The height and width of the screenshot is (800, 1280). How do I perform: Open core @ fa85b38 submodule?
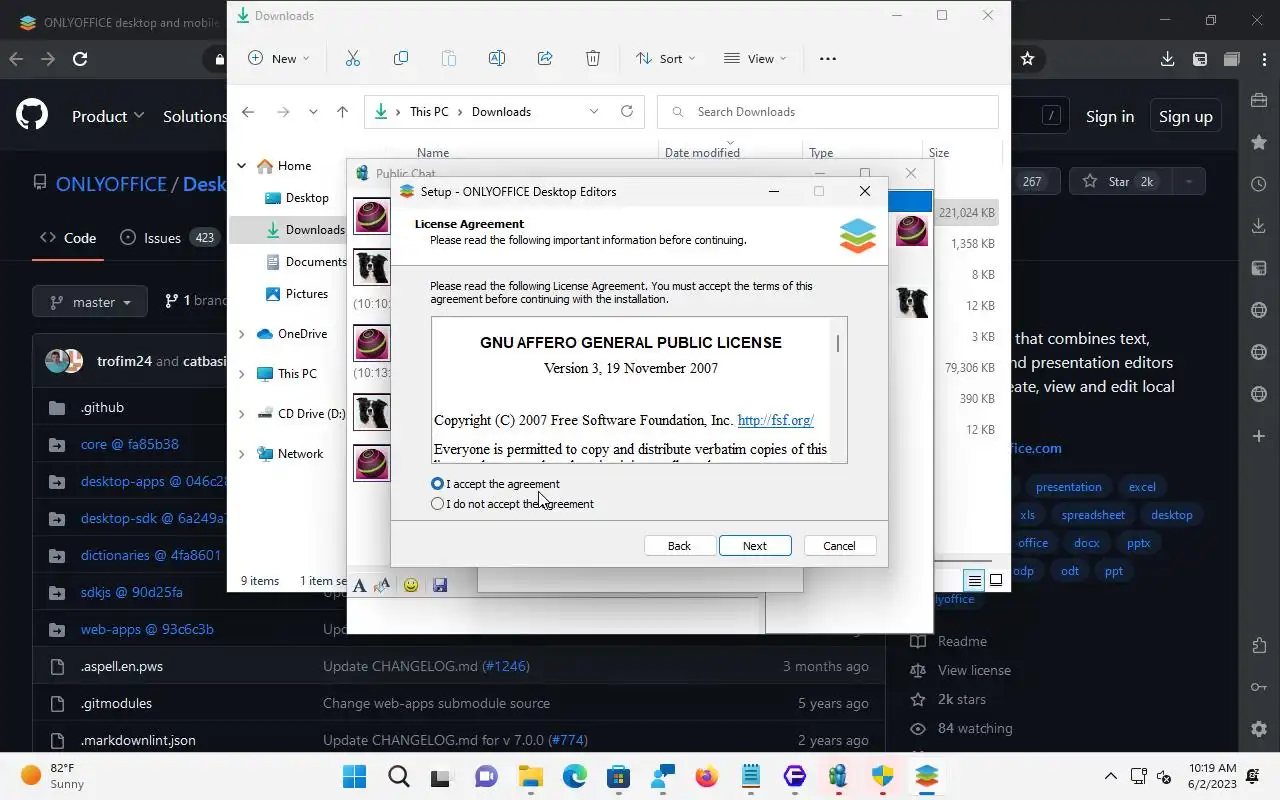pyautogui.click(x=130, y=444)
